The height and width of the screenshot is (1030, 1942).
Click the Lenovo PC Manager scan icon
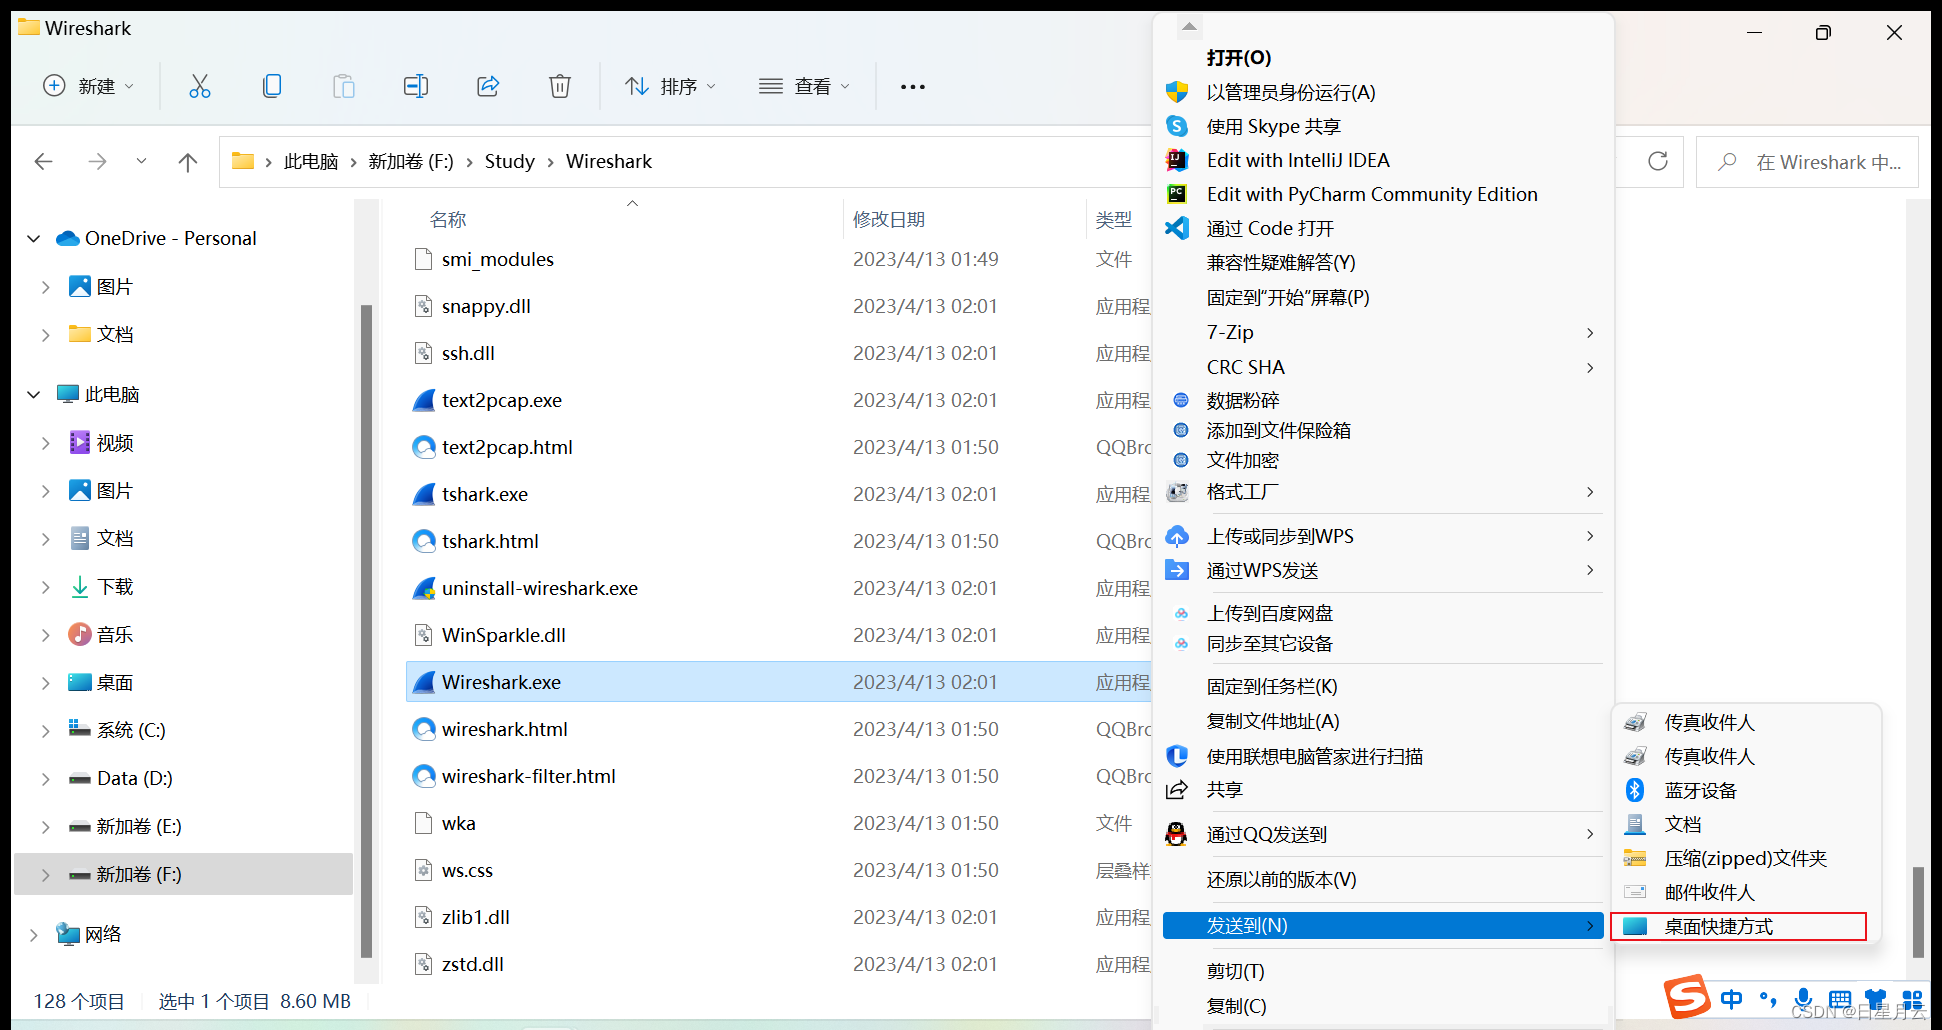point(1177,756)
